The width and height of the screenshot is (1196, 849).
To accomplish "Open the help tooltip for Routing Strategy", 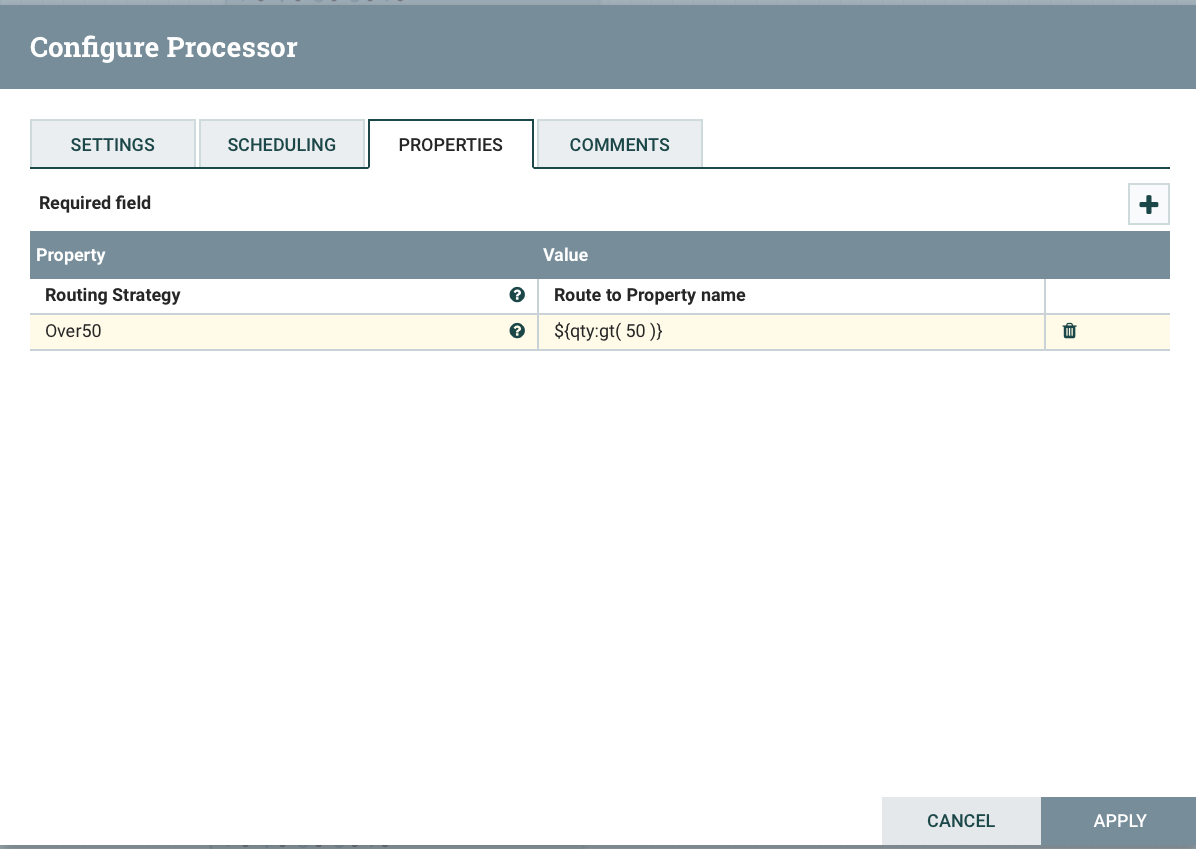I will (517, 295).
